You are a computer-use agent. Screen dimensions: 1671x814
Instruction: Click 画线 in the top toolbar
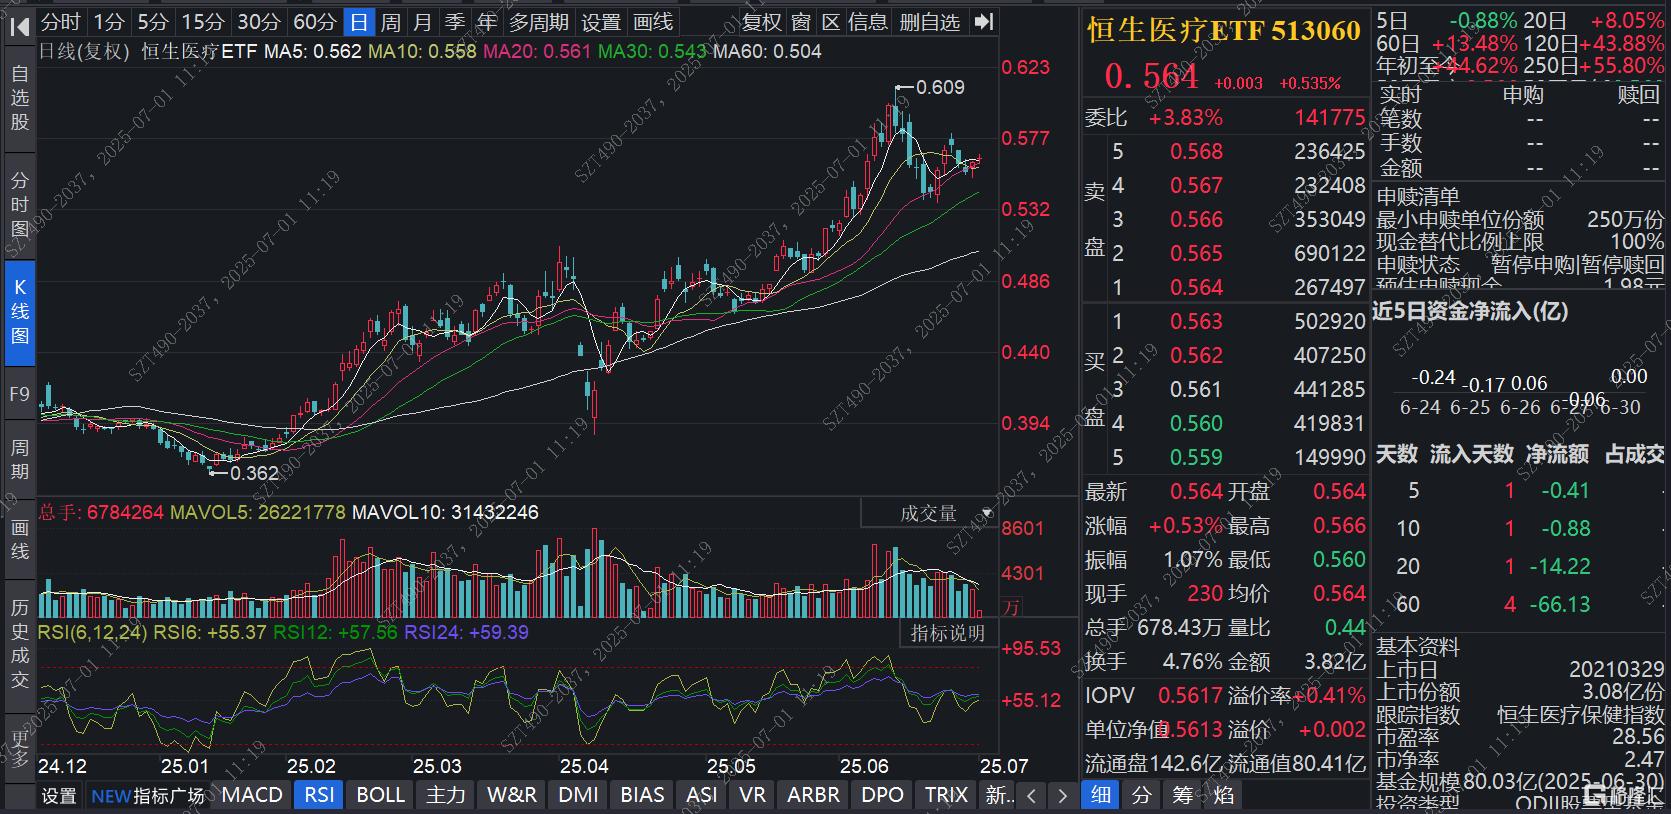654,22
